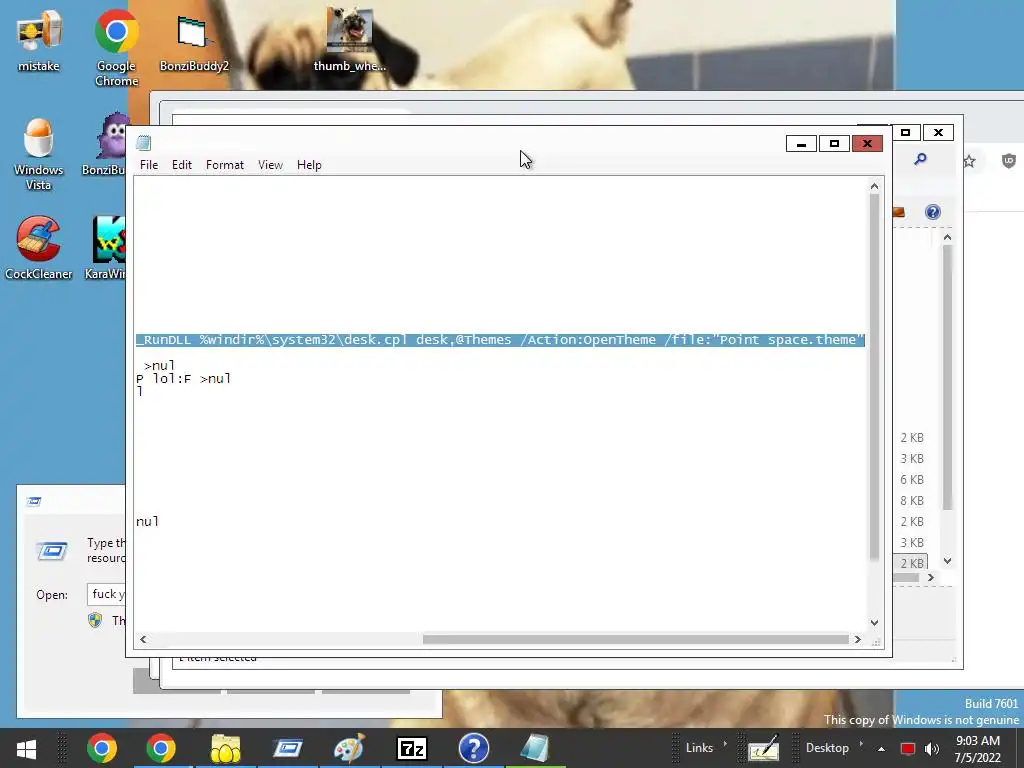Expand the Desktop toolbar chevron
This screenshot has width=1024, height=768.
tap(860, 744)
